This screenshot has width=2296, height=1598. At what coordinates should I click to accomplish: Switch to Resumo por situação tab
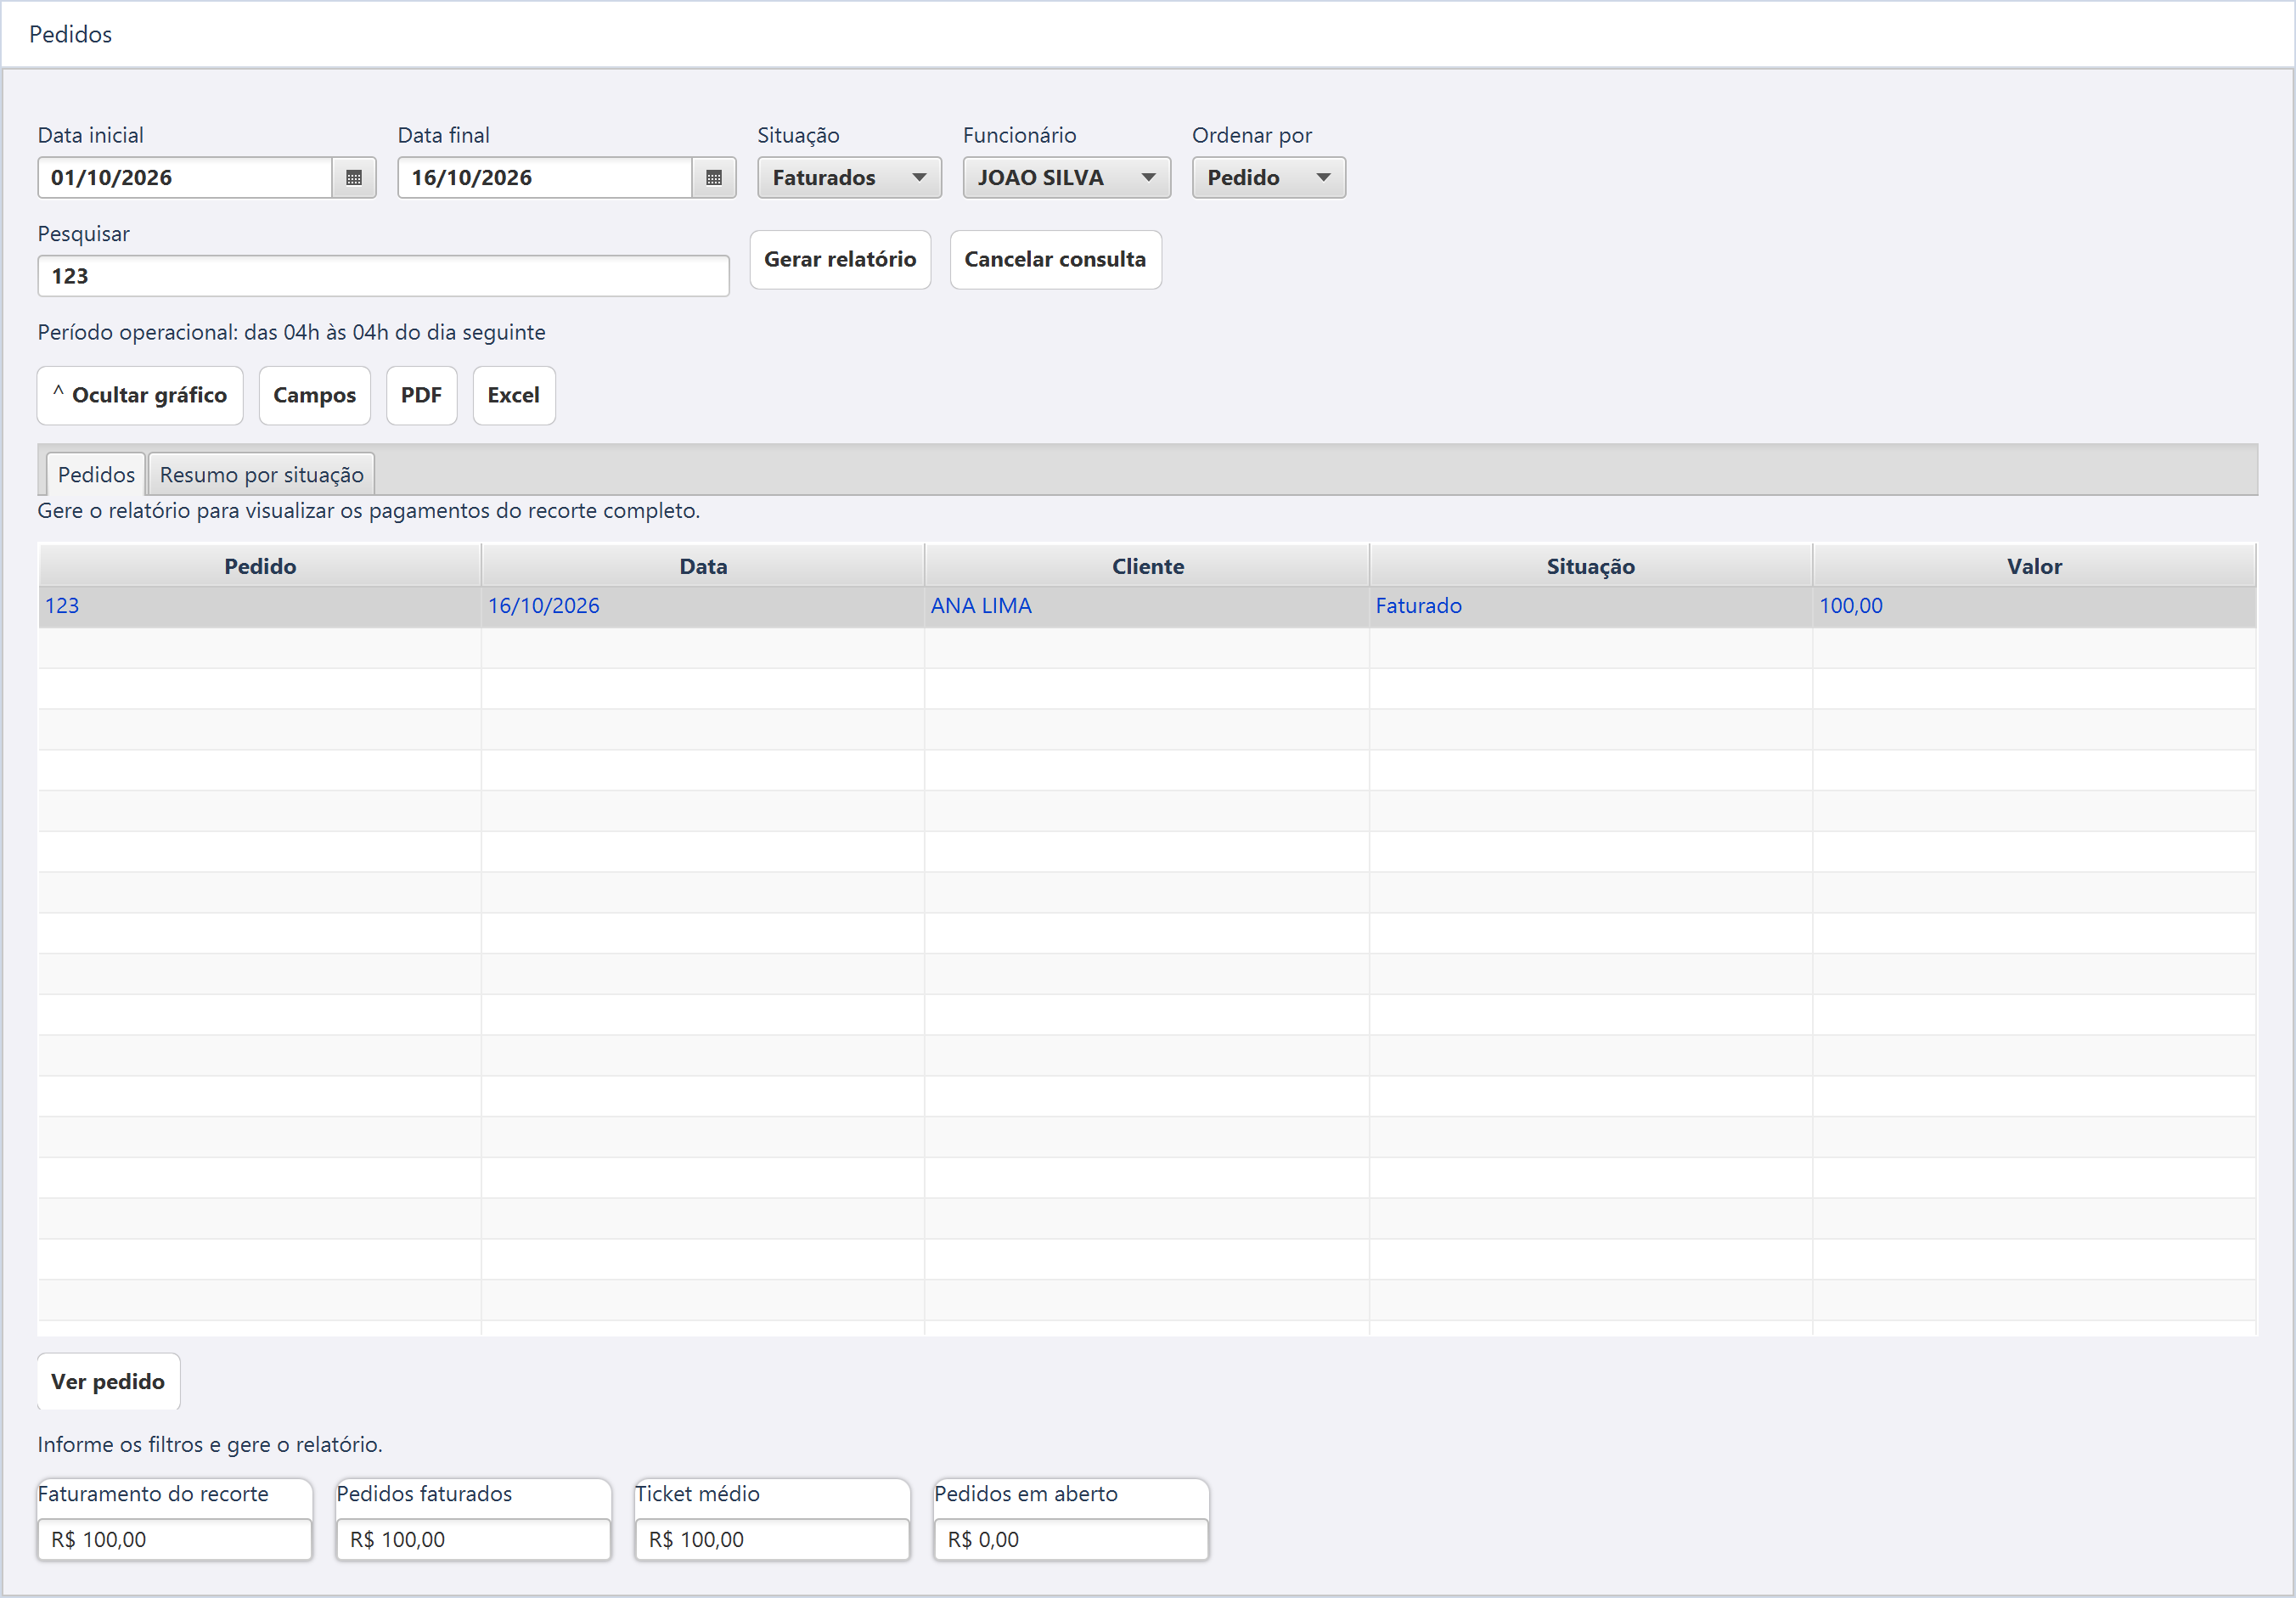(x=261, y=474)
